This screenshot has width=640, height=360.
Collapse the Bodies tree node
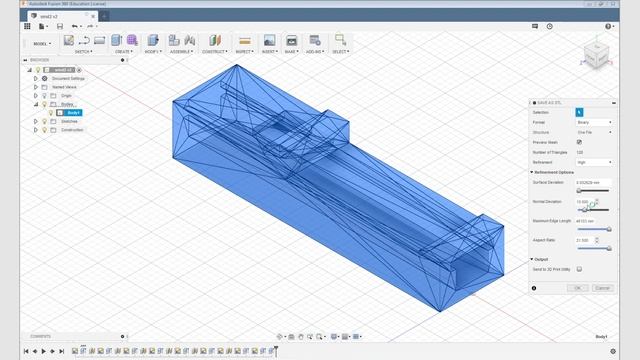tap(36, 104)
